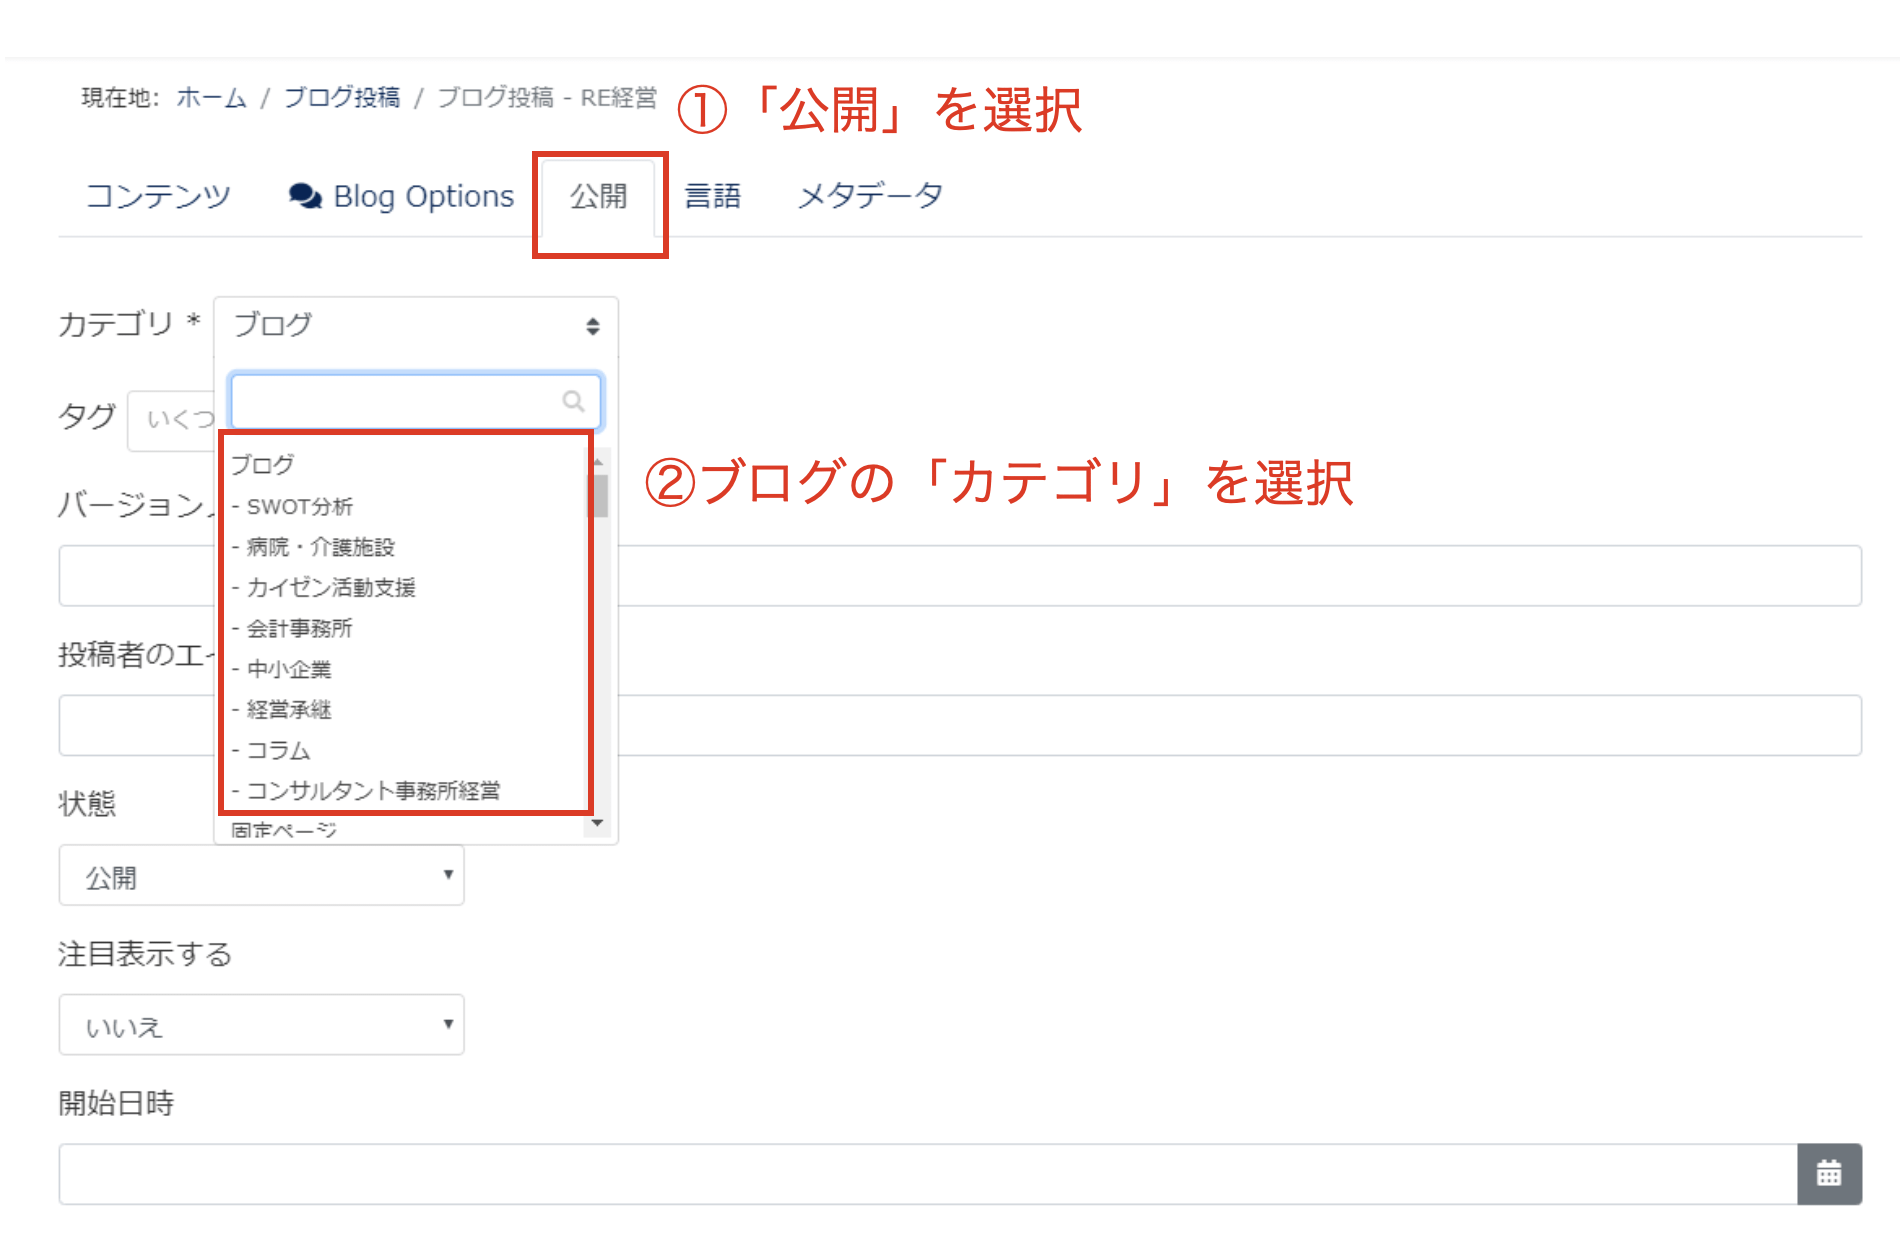Click the Blog Options chat bubble icon
Image resolution: width=1900 pixels, height=1250 pixels.
click(x=305, y=196)
